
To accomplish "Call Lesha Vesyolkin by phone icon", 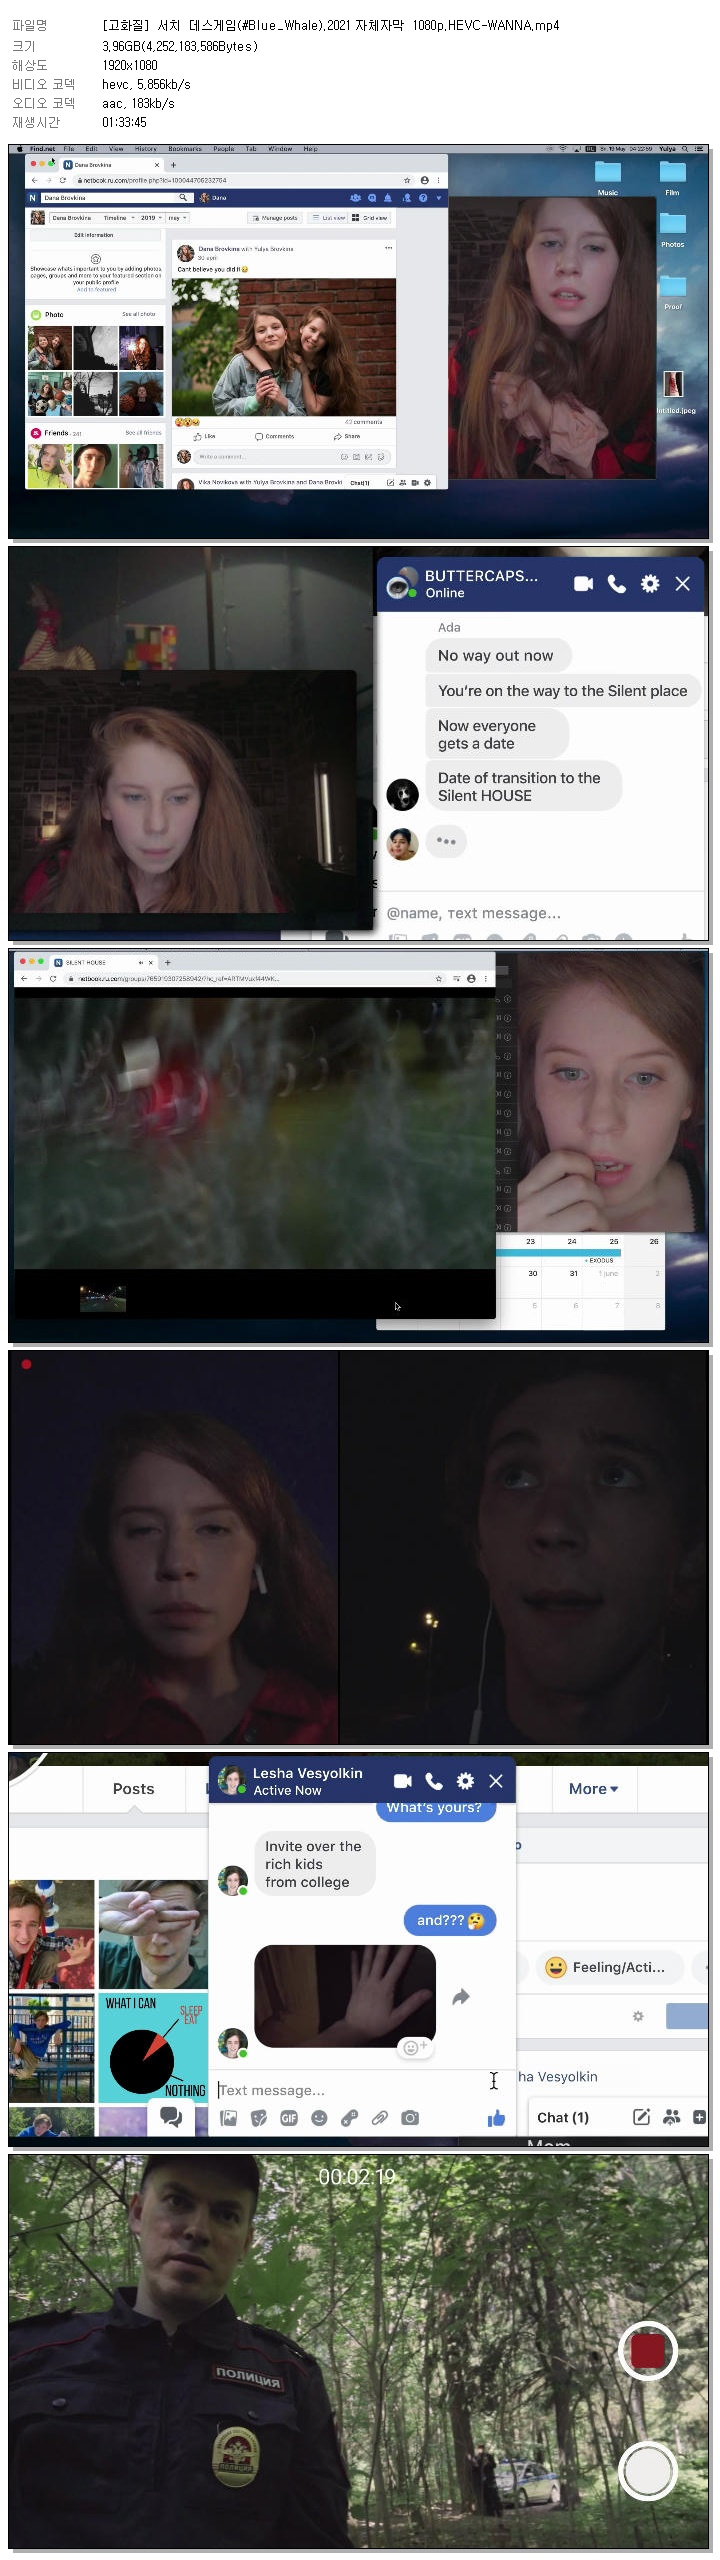I will tap(434, 1781).
